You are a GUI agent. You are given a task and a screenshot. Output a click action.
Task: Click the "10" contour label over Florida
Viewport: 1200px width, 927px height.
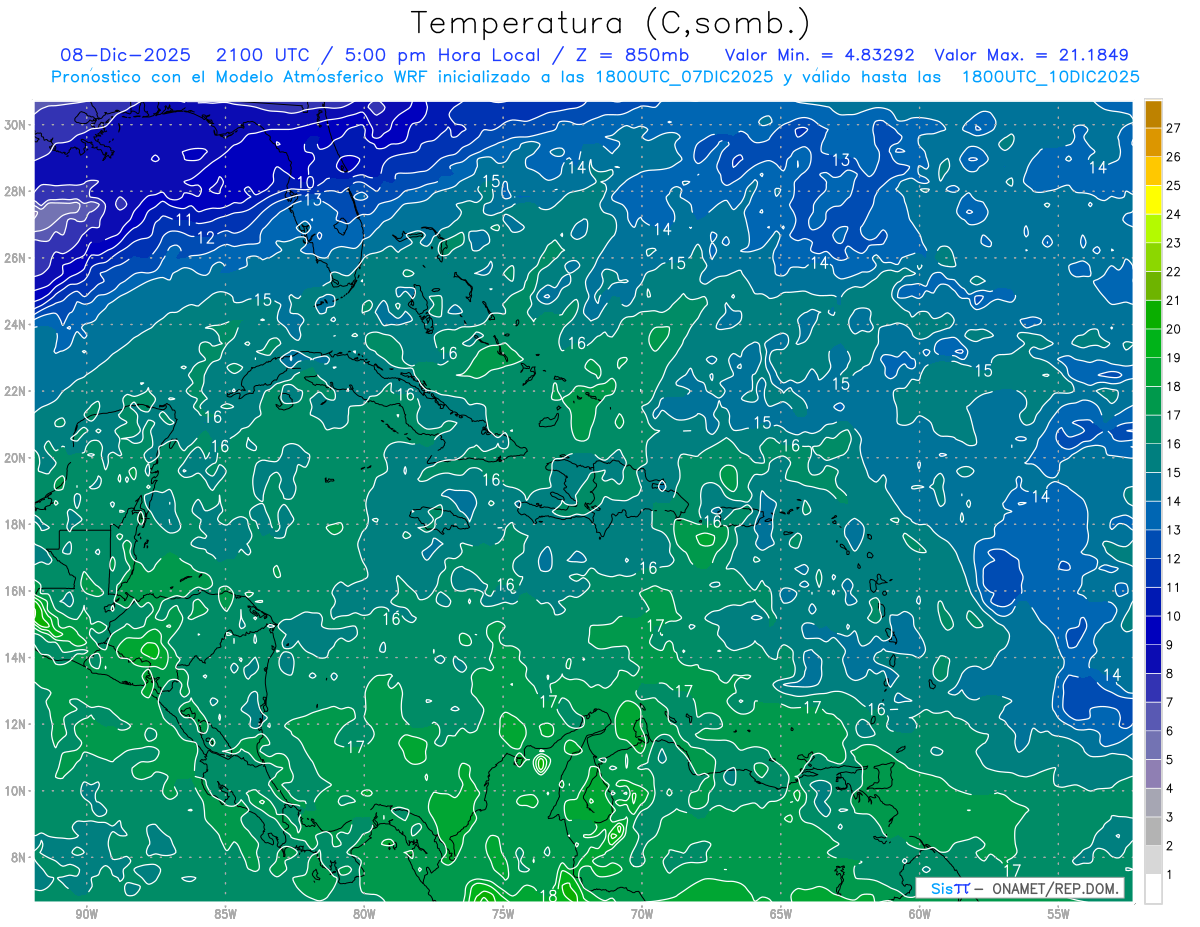click(x=306, y=182)
